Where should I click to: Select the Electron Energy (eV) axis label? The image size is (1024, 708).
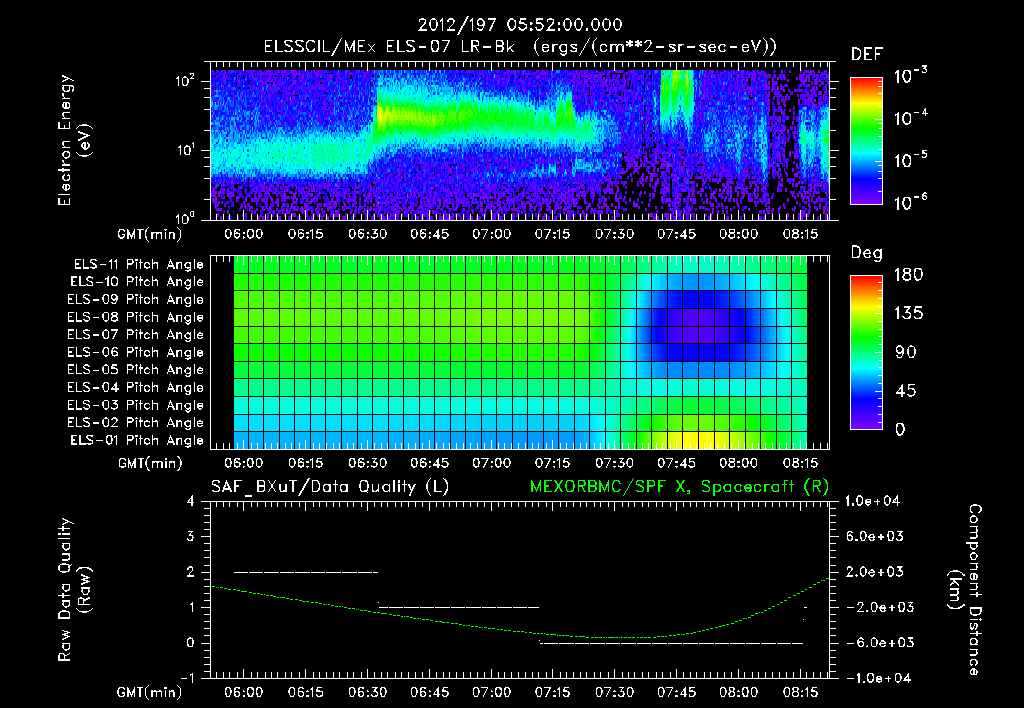[74, 140]
